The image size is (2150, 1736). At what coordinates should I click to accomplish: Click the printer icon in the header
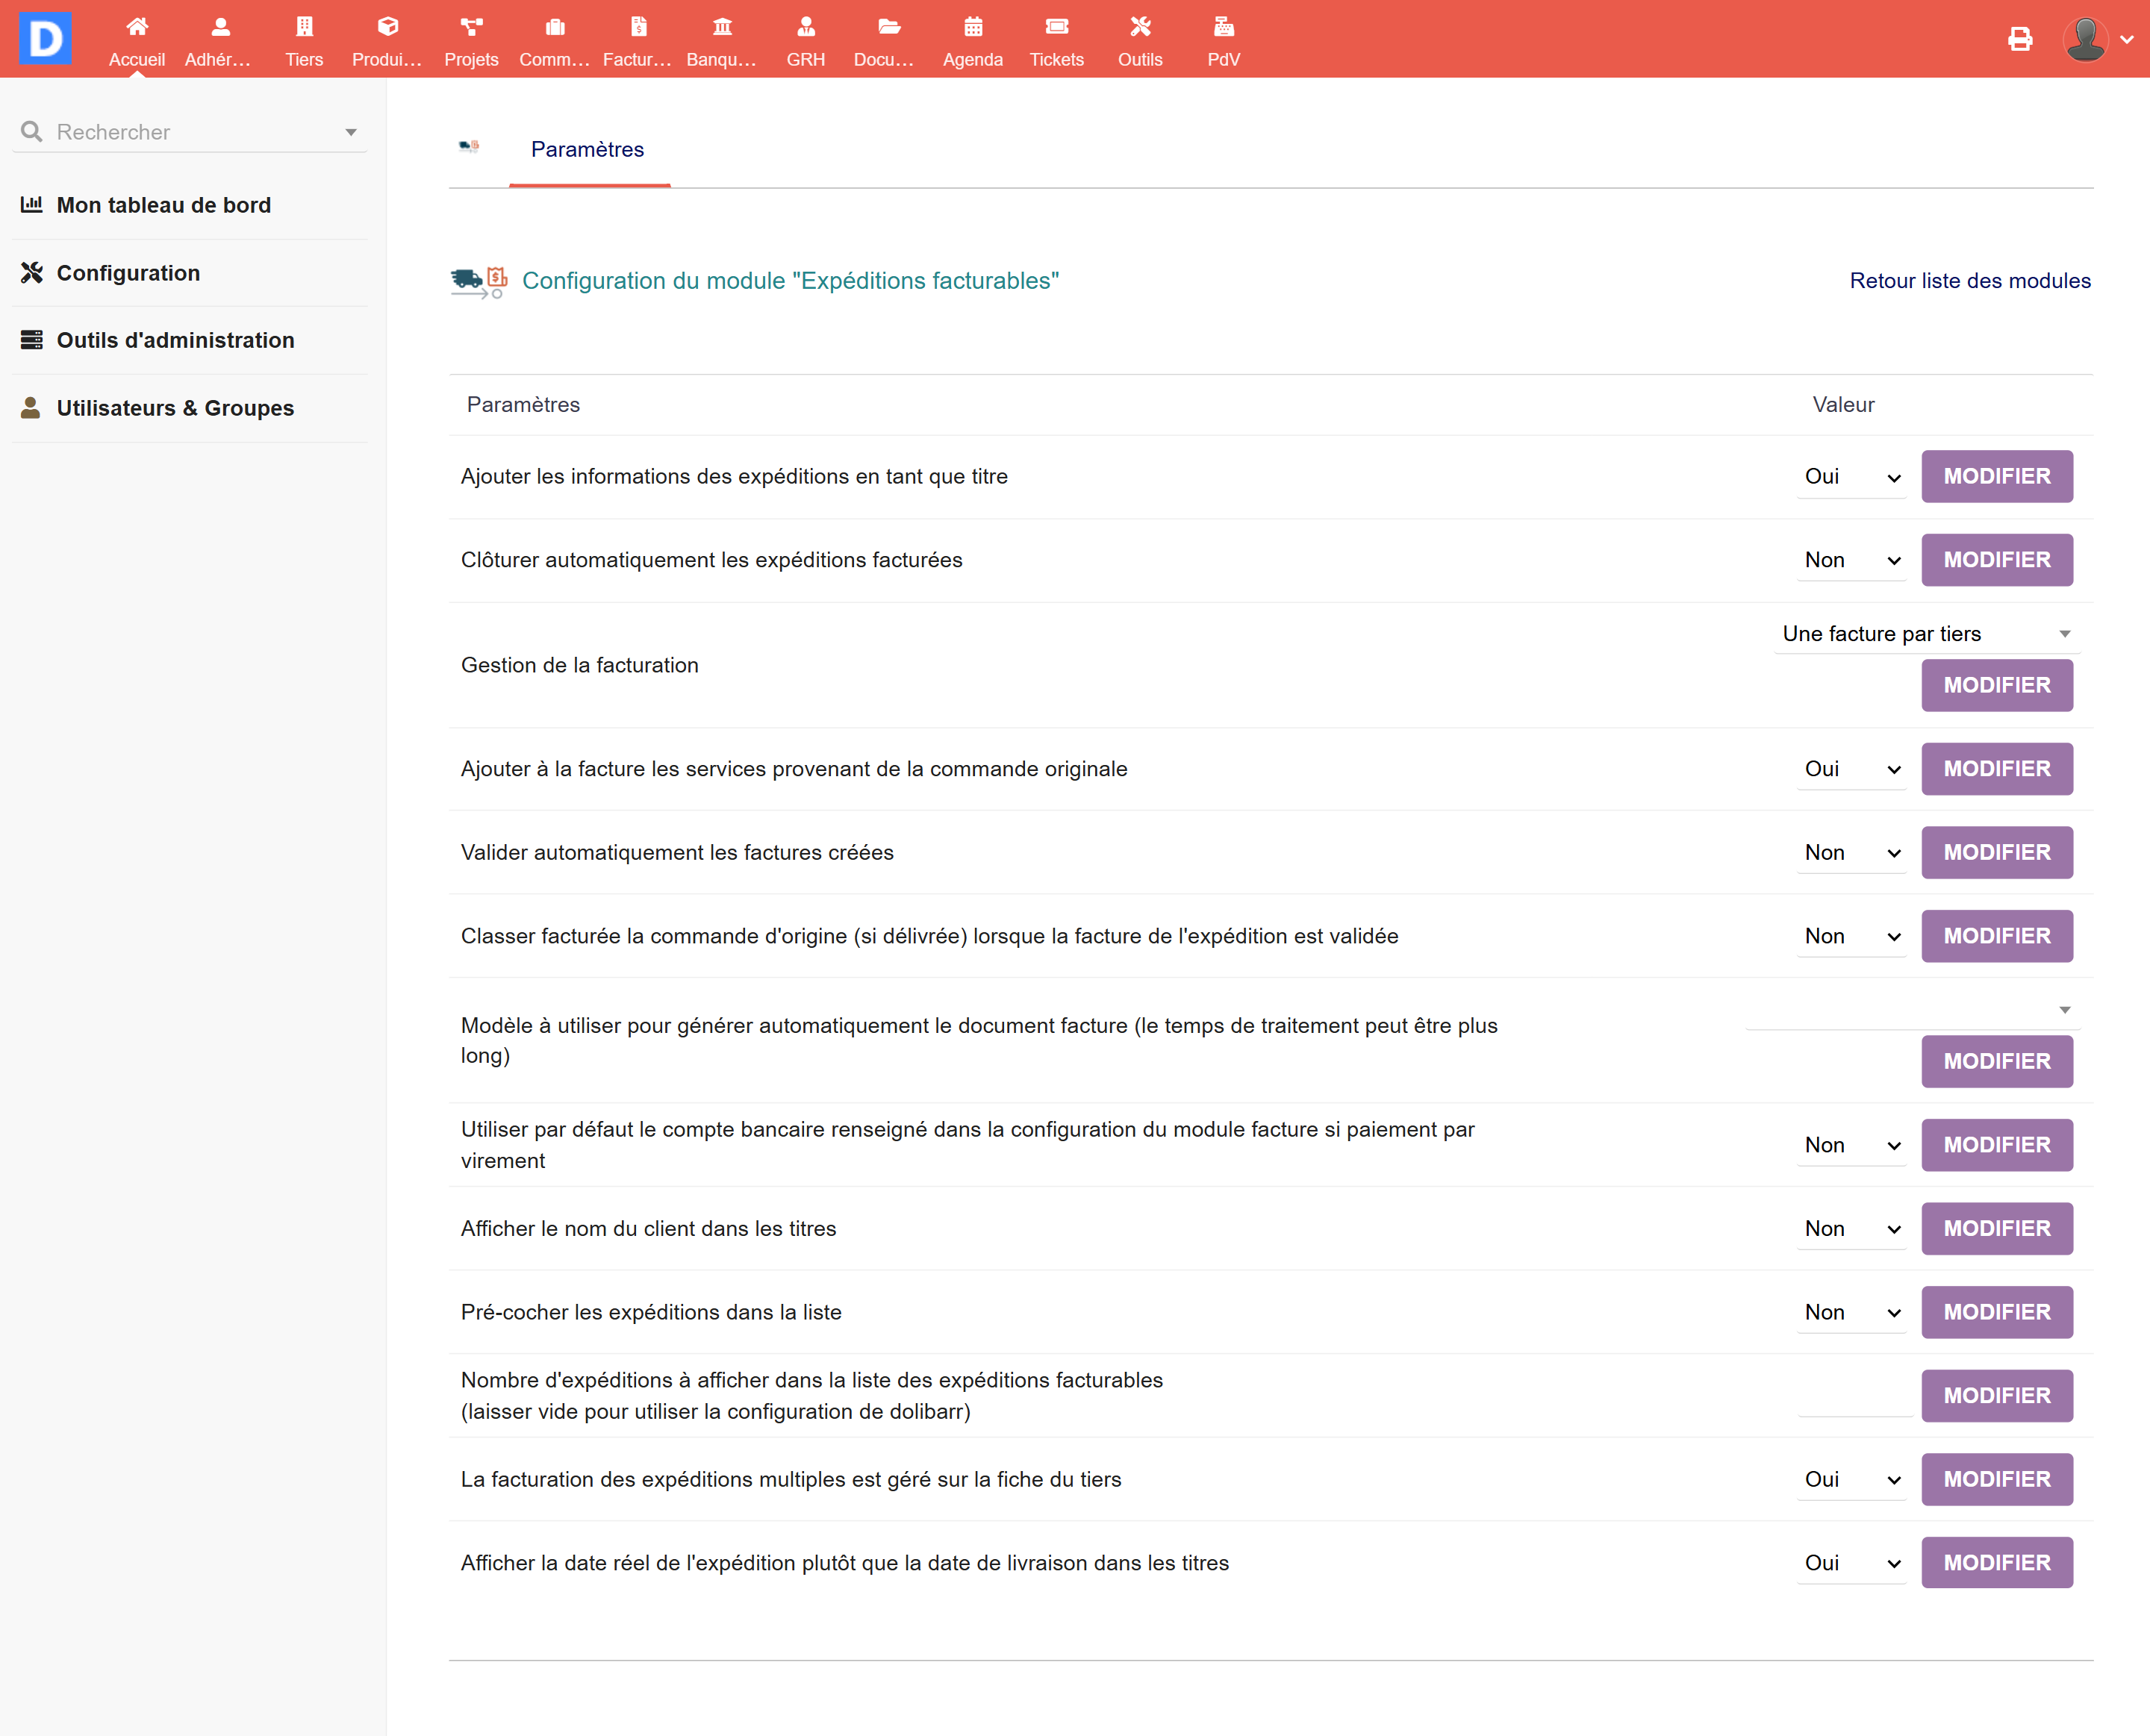(x=2019, y=39)
